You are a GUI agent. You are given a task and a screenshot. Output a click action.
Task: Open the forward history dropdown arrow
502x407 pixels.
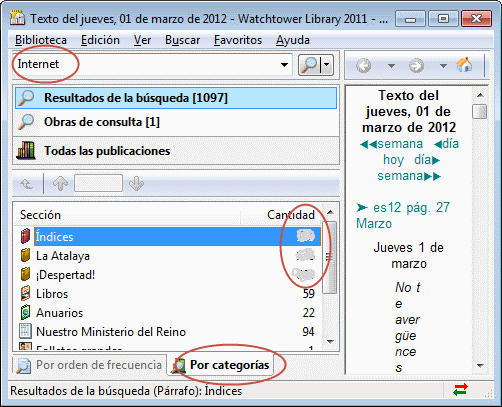coord(443,66)
